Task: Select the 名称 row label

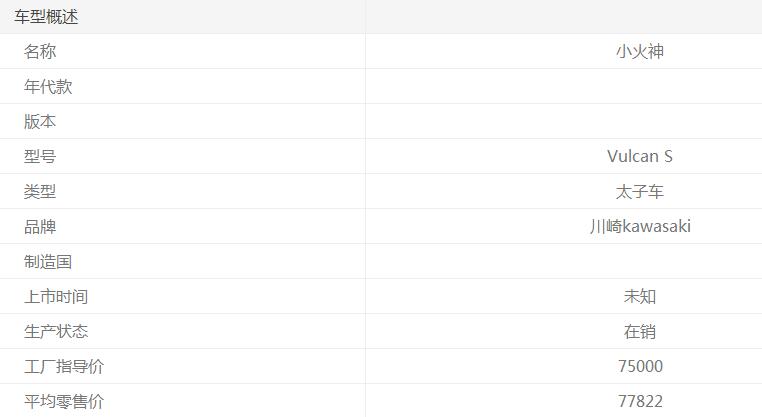Action: (x=40, y=52)
